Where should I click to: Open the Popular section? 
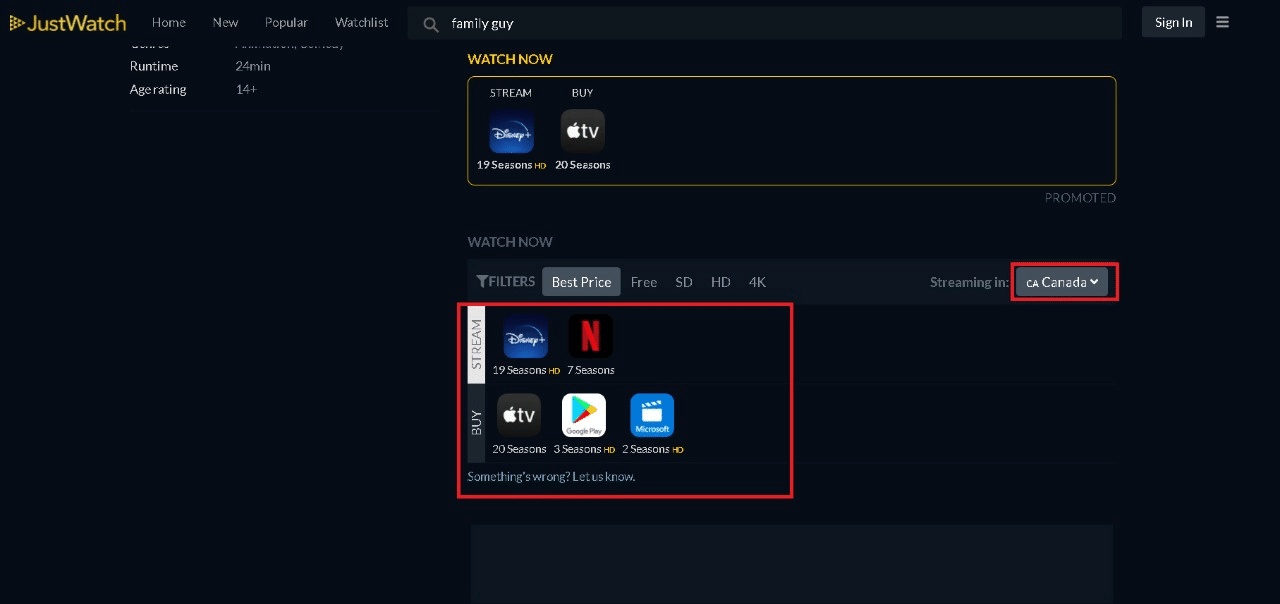(x=286, y=22)
